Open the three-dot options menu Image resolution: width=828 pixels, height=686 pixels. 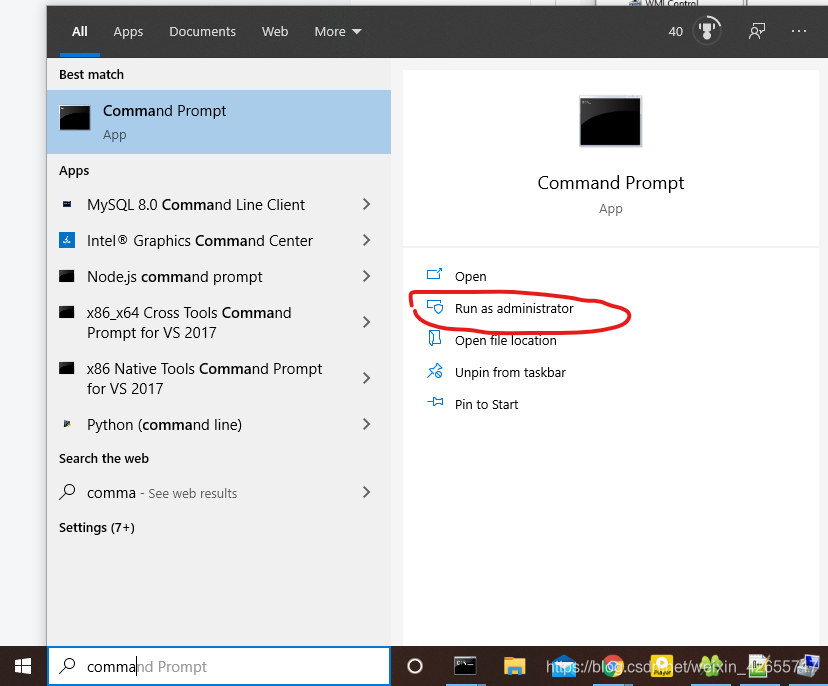(x=799, y=31)
